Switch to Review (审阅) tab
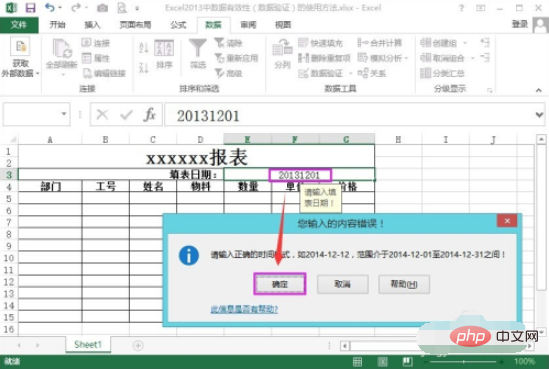The image size is (549, 369). click(248, 25)
